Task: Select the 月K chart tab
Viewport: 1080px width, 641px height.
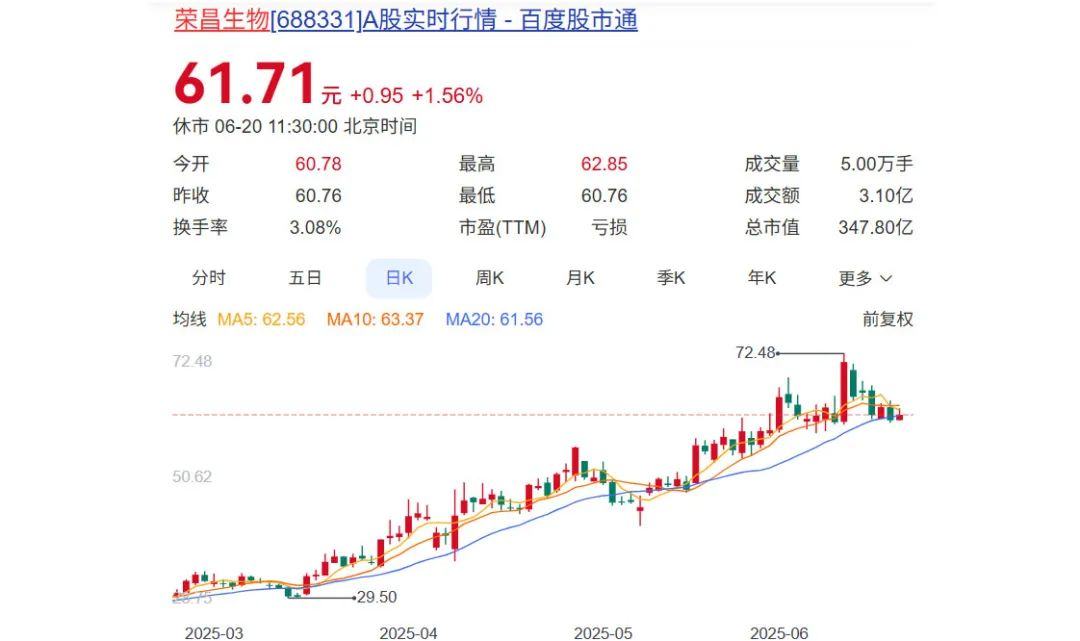Action: click(580, 278)
